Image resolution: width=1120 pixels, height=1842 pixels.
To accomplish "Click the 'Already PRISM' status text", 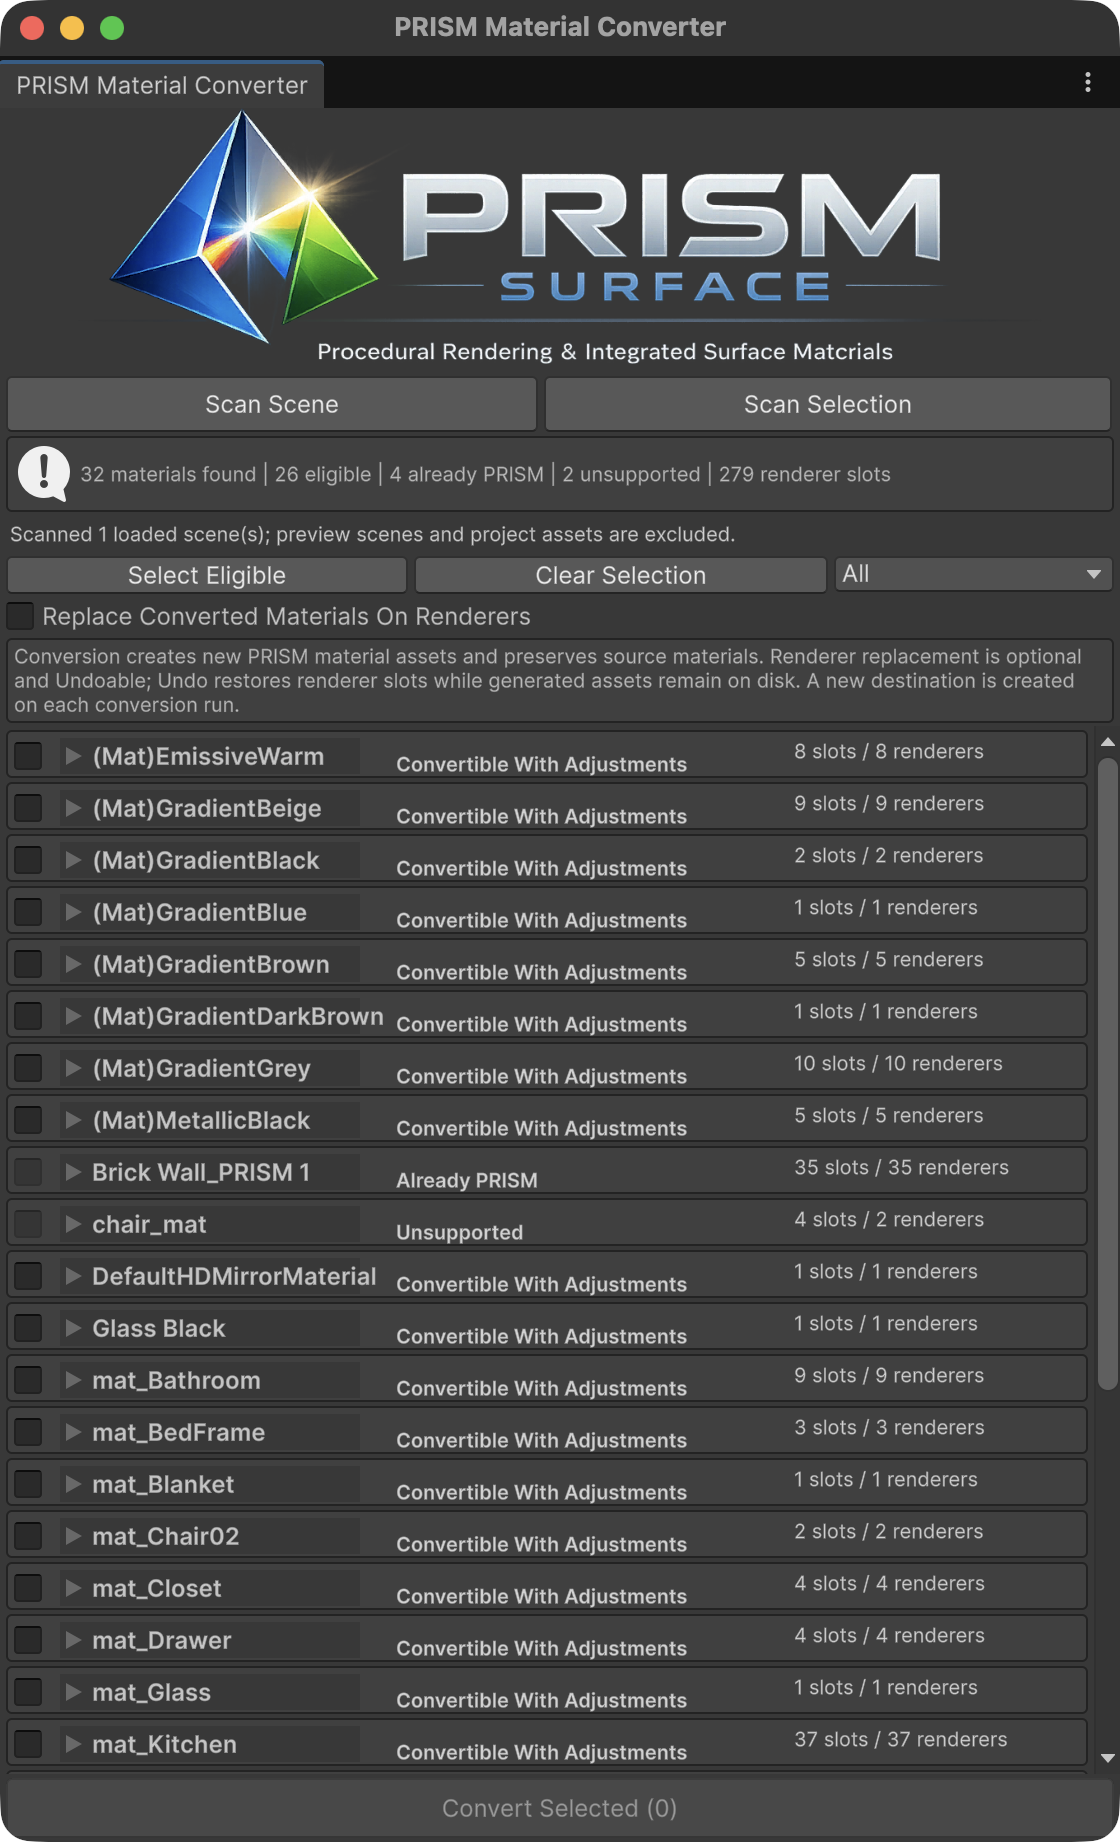I will point(467,1180).
